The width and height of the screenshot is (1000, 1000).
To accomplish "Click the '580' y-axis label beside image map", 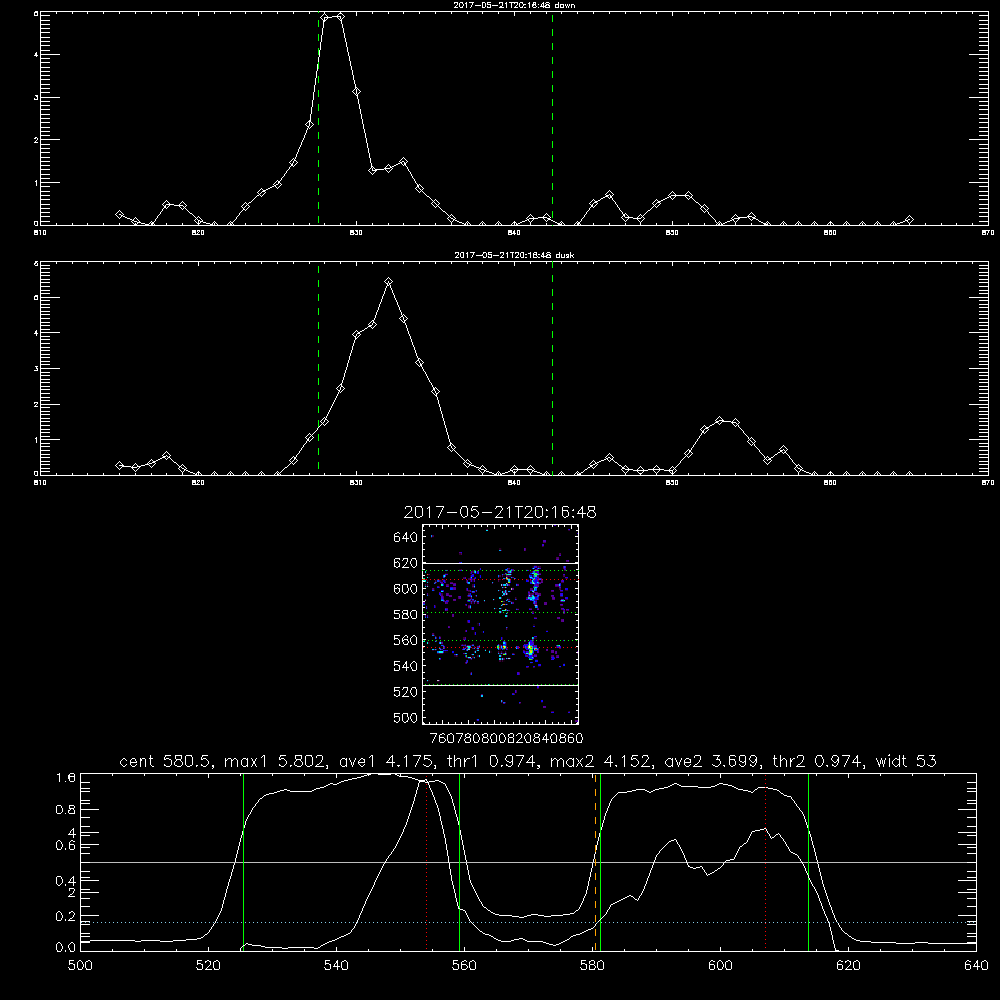I will click(x=406, y=615).
